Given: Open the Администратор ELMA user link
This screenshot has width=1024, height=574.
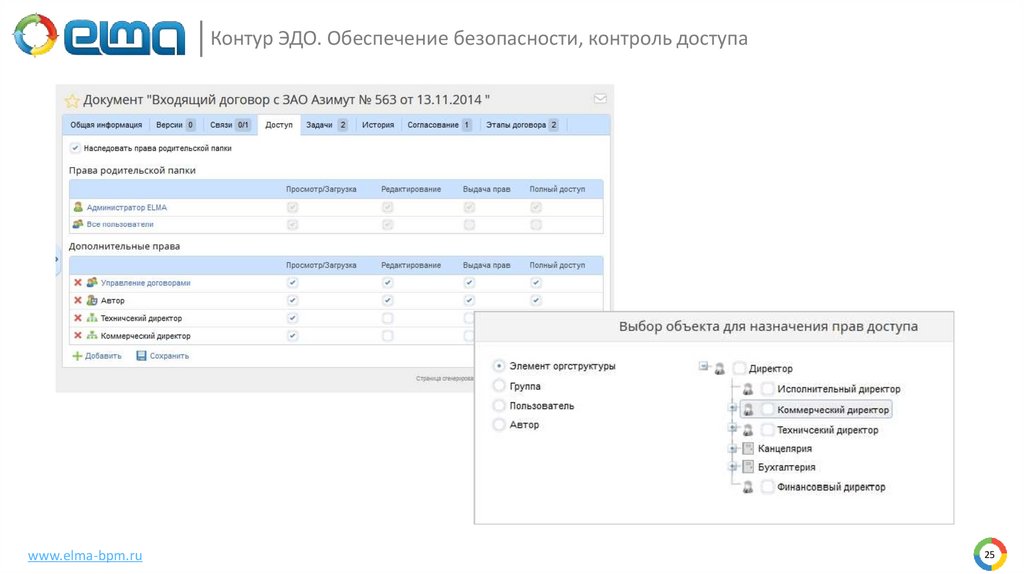Looking at the screenshot, I should click(127, 207).
